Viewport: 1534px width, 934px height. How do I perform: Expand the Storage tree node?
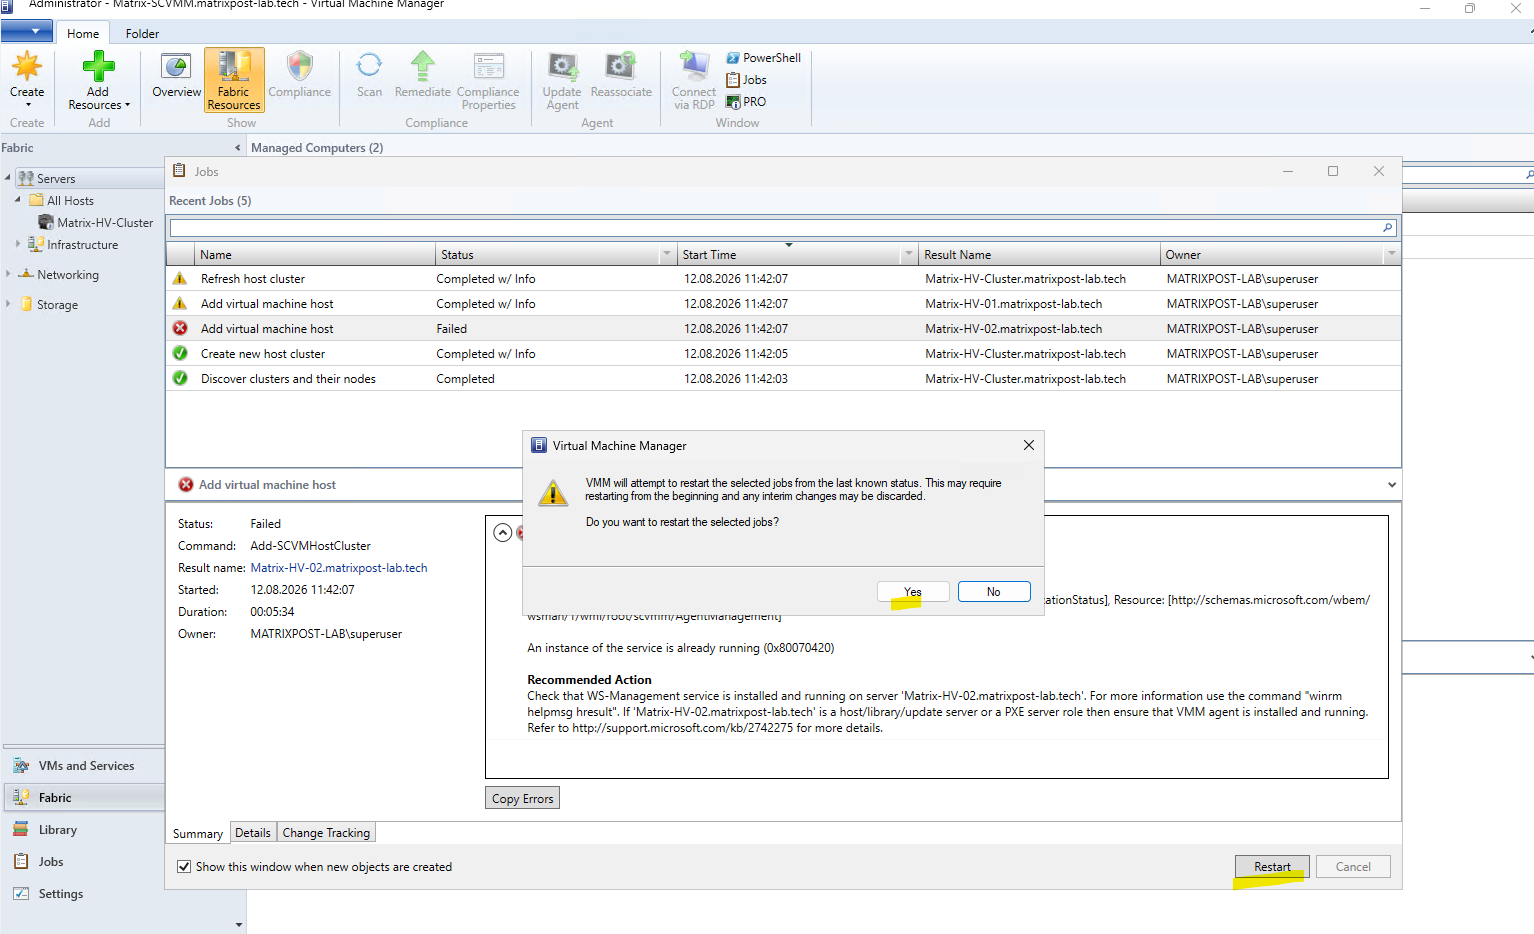(x=8, y=304)
